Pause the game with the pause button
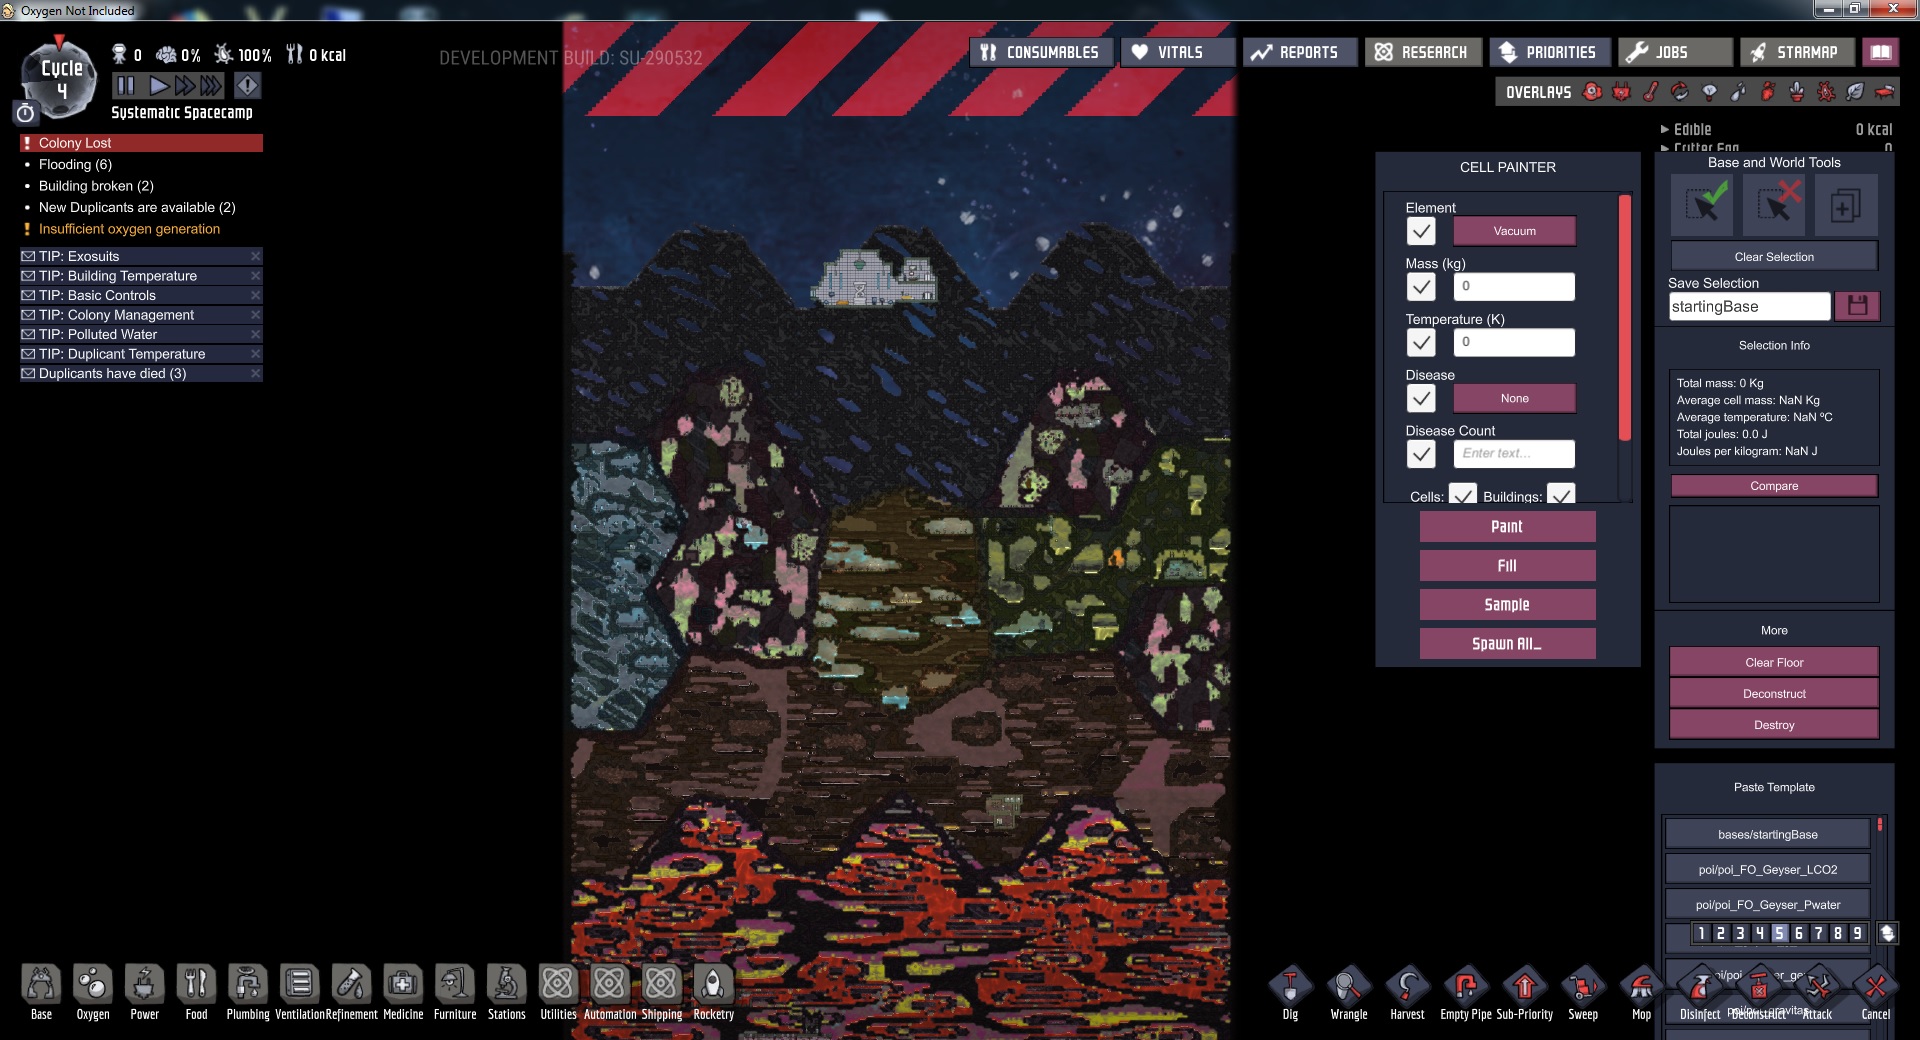The height and width of the screenshot is (1040, 1920). pyautogui.click(x=125, y=86)
